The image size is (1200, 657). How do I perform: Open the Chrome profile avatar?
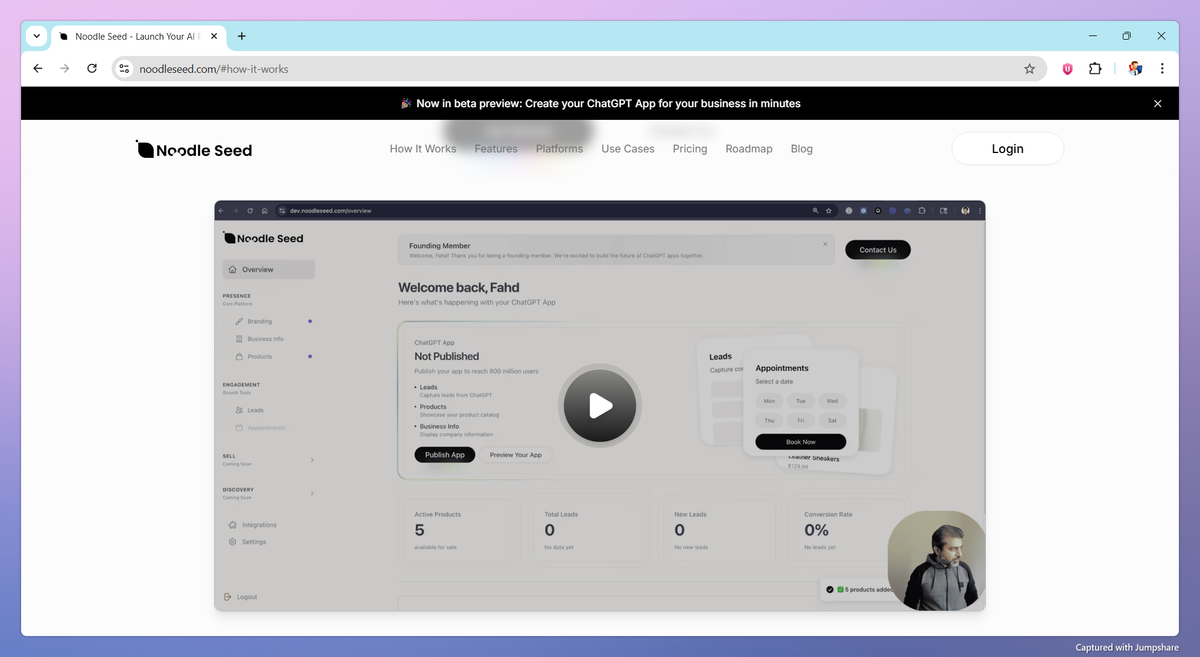point(1135,69)
